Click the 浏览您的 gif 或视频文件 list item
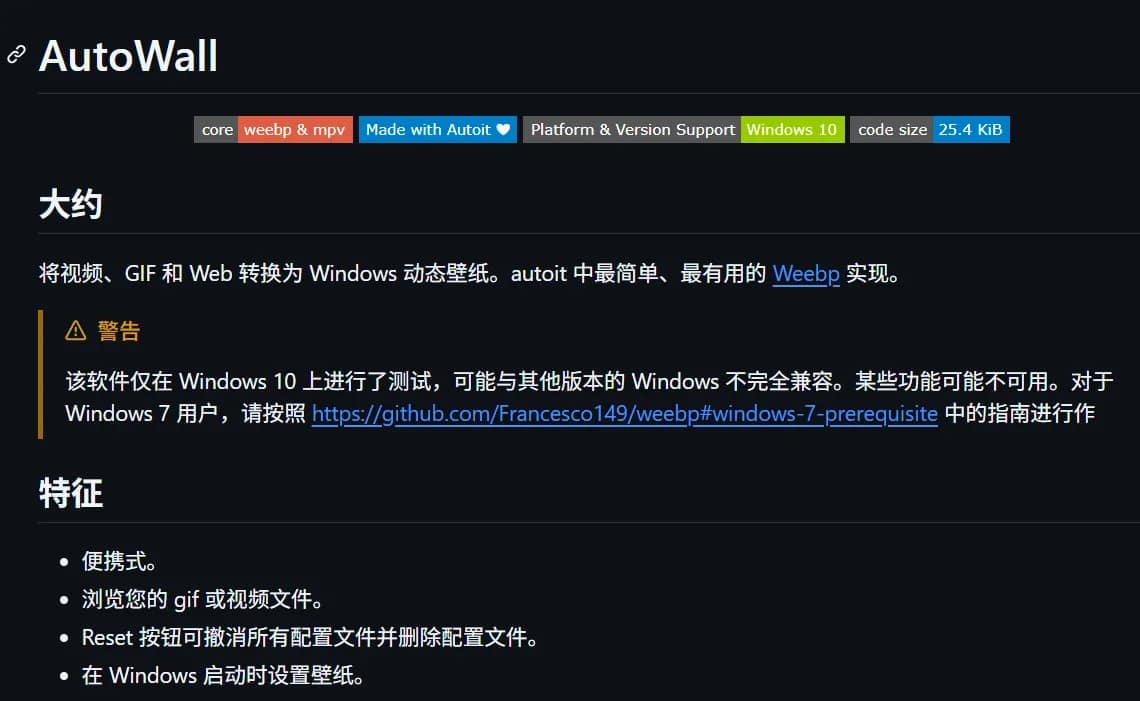This screenshot has width=1140, height=701. pos(202,600)
